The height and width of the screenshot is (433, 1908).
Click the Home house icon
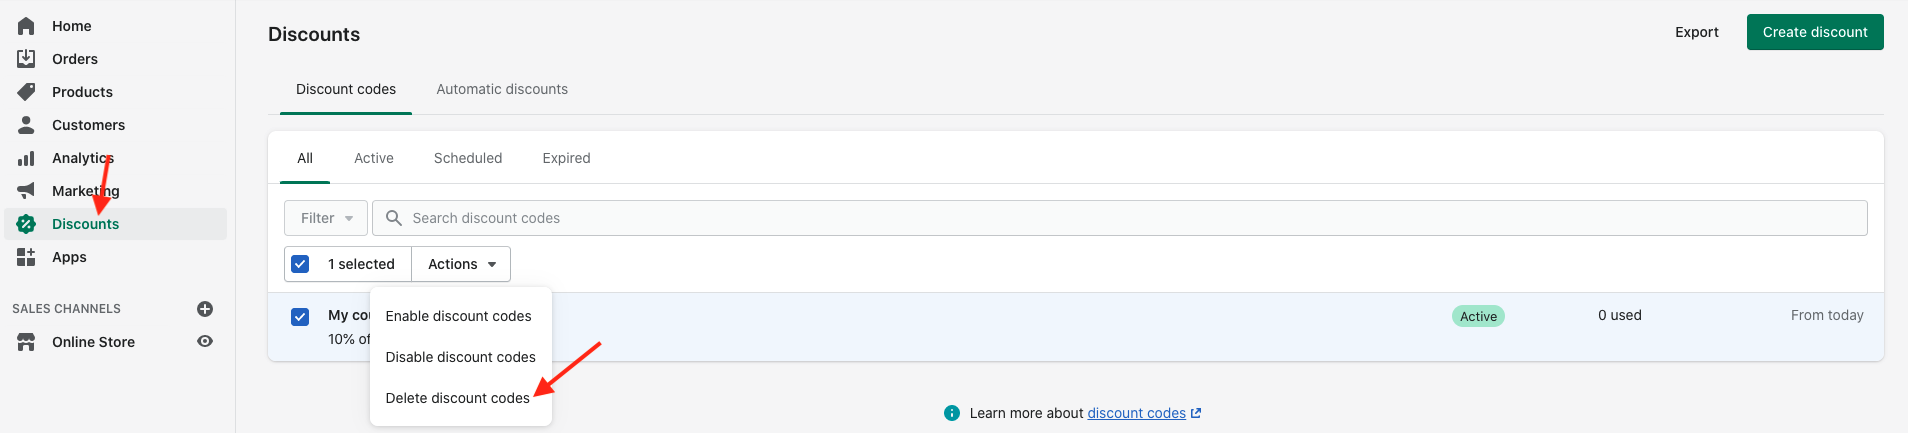(x=26, y=26)
